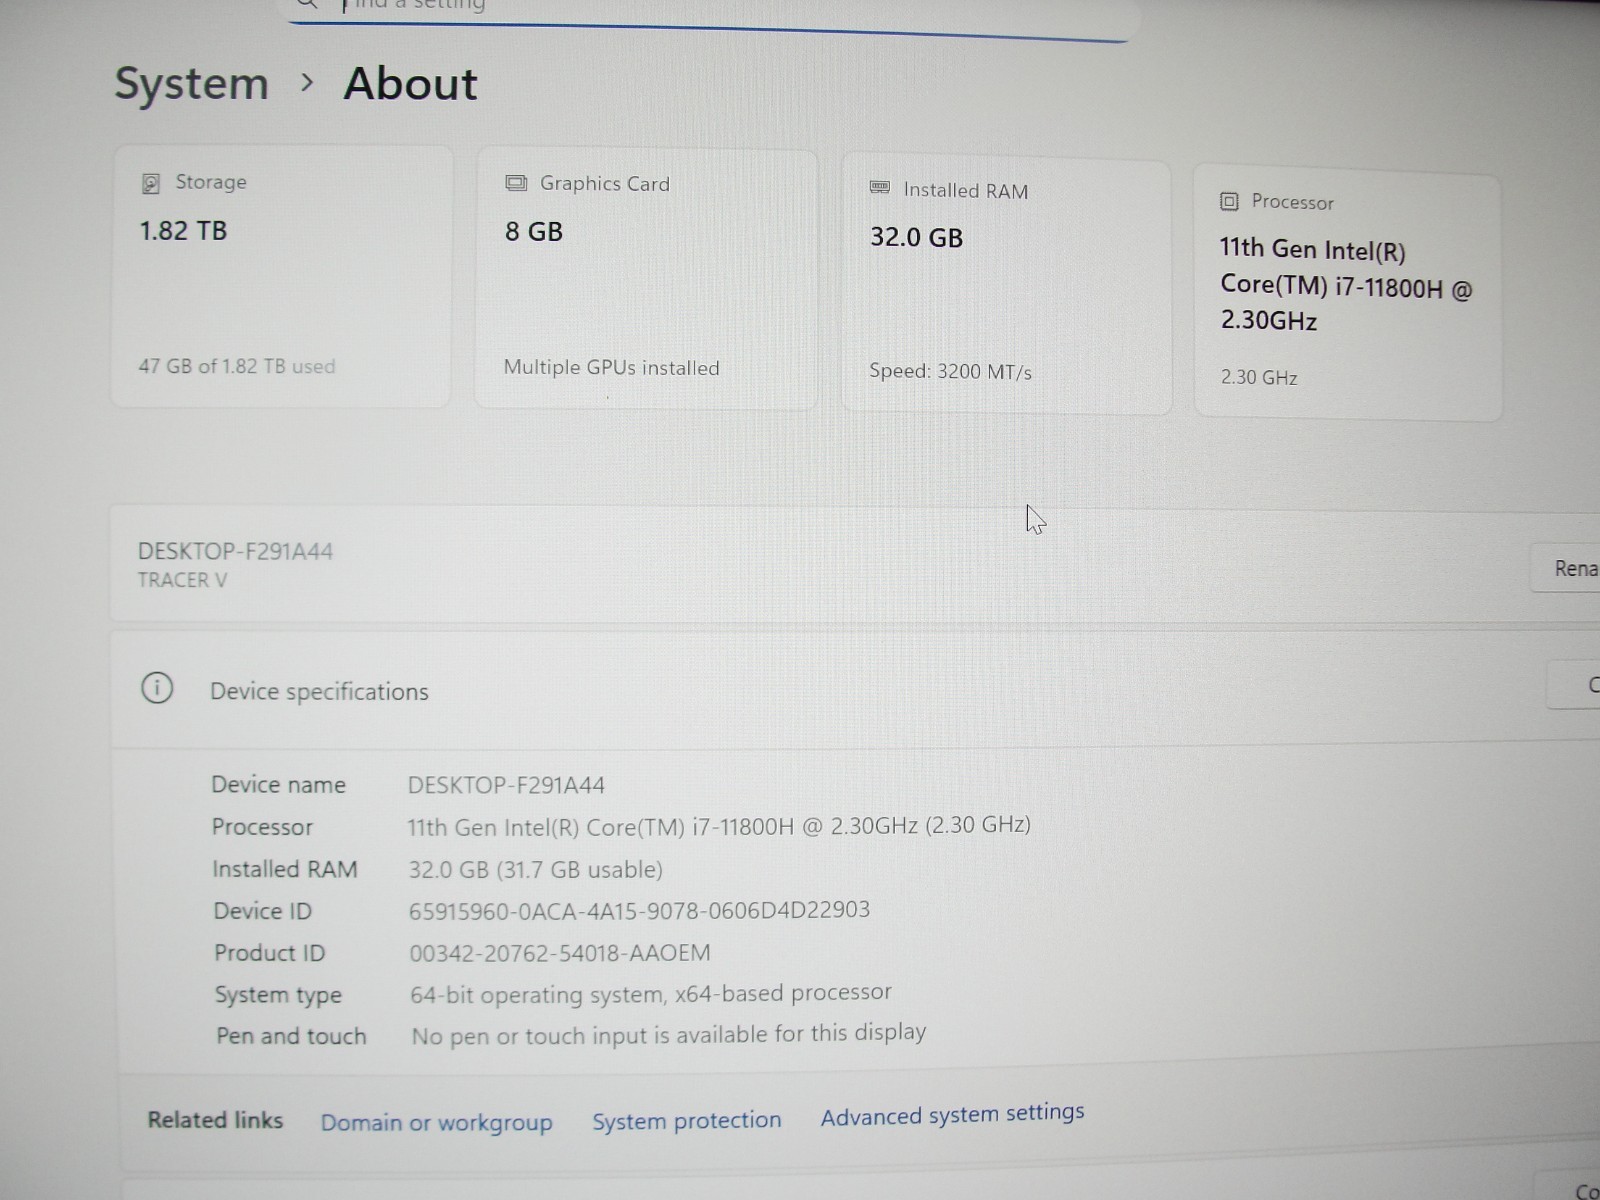The image size is (1600, 1200).
Task: Click the Pen and touch label
Action: (x=291, y=1036)
